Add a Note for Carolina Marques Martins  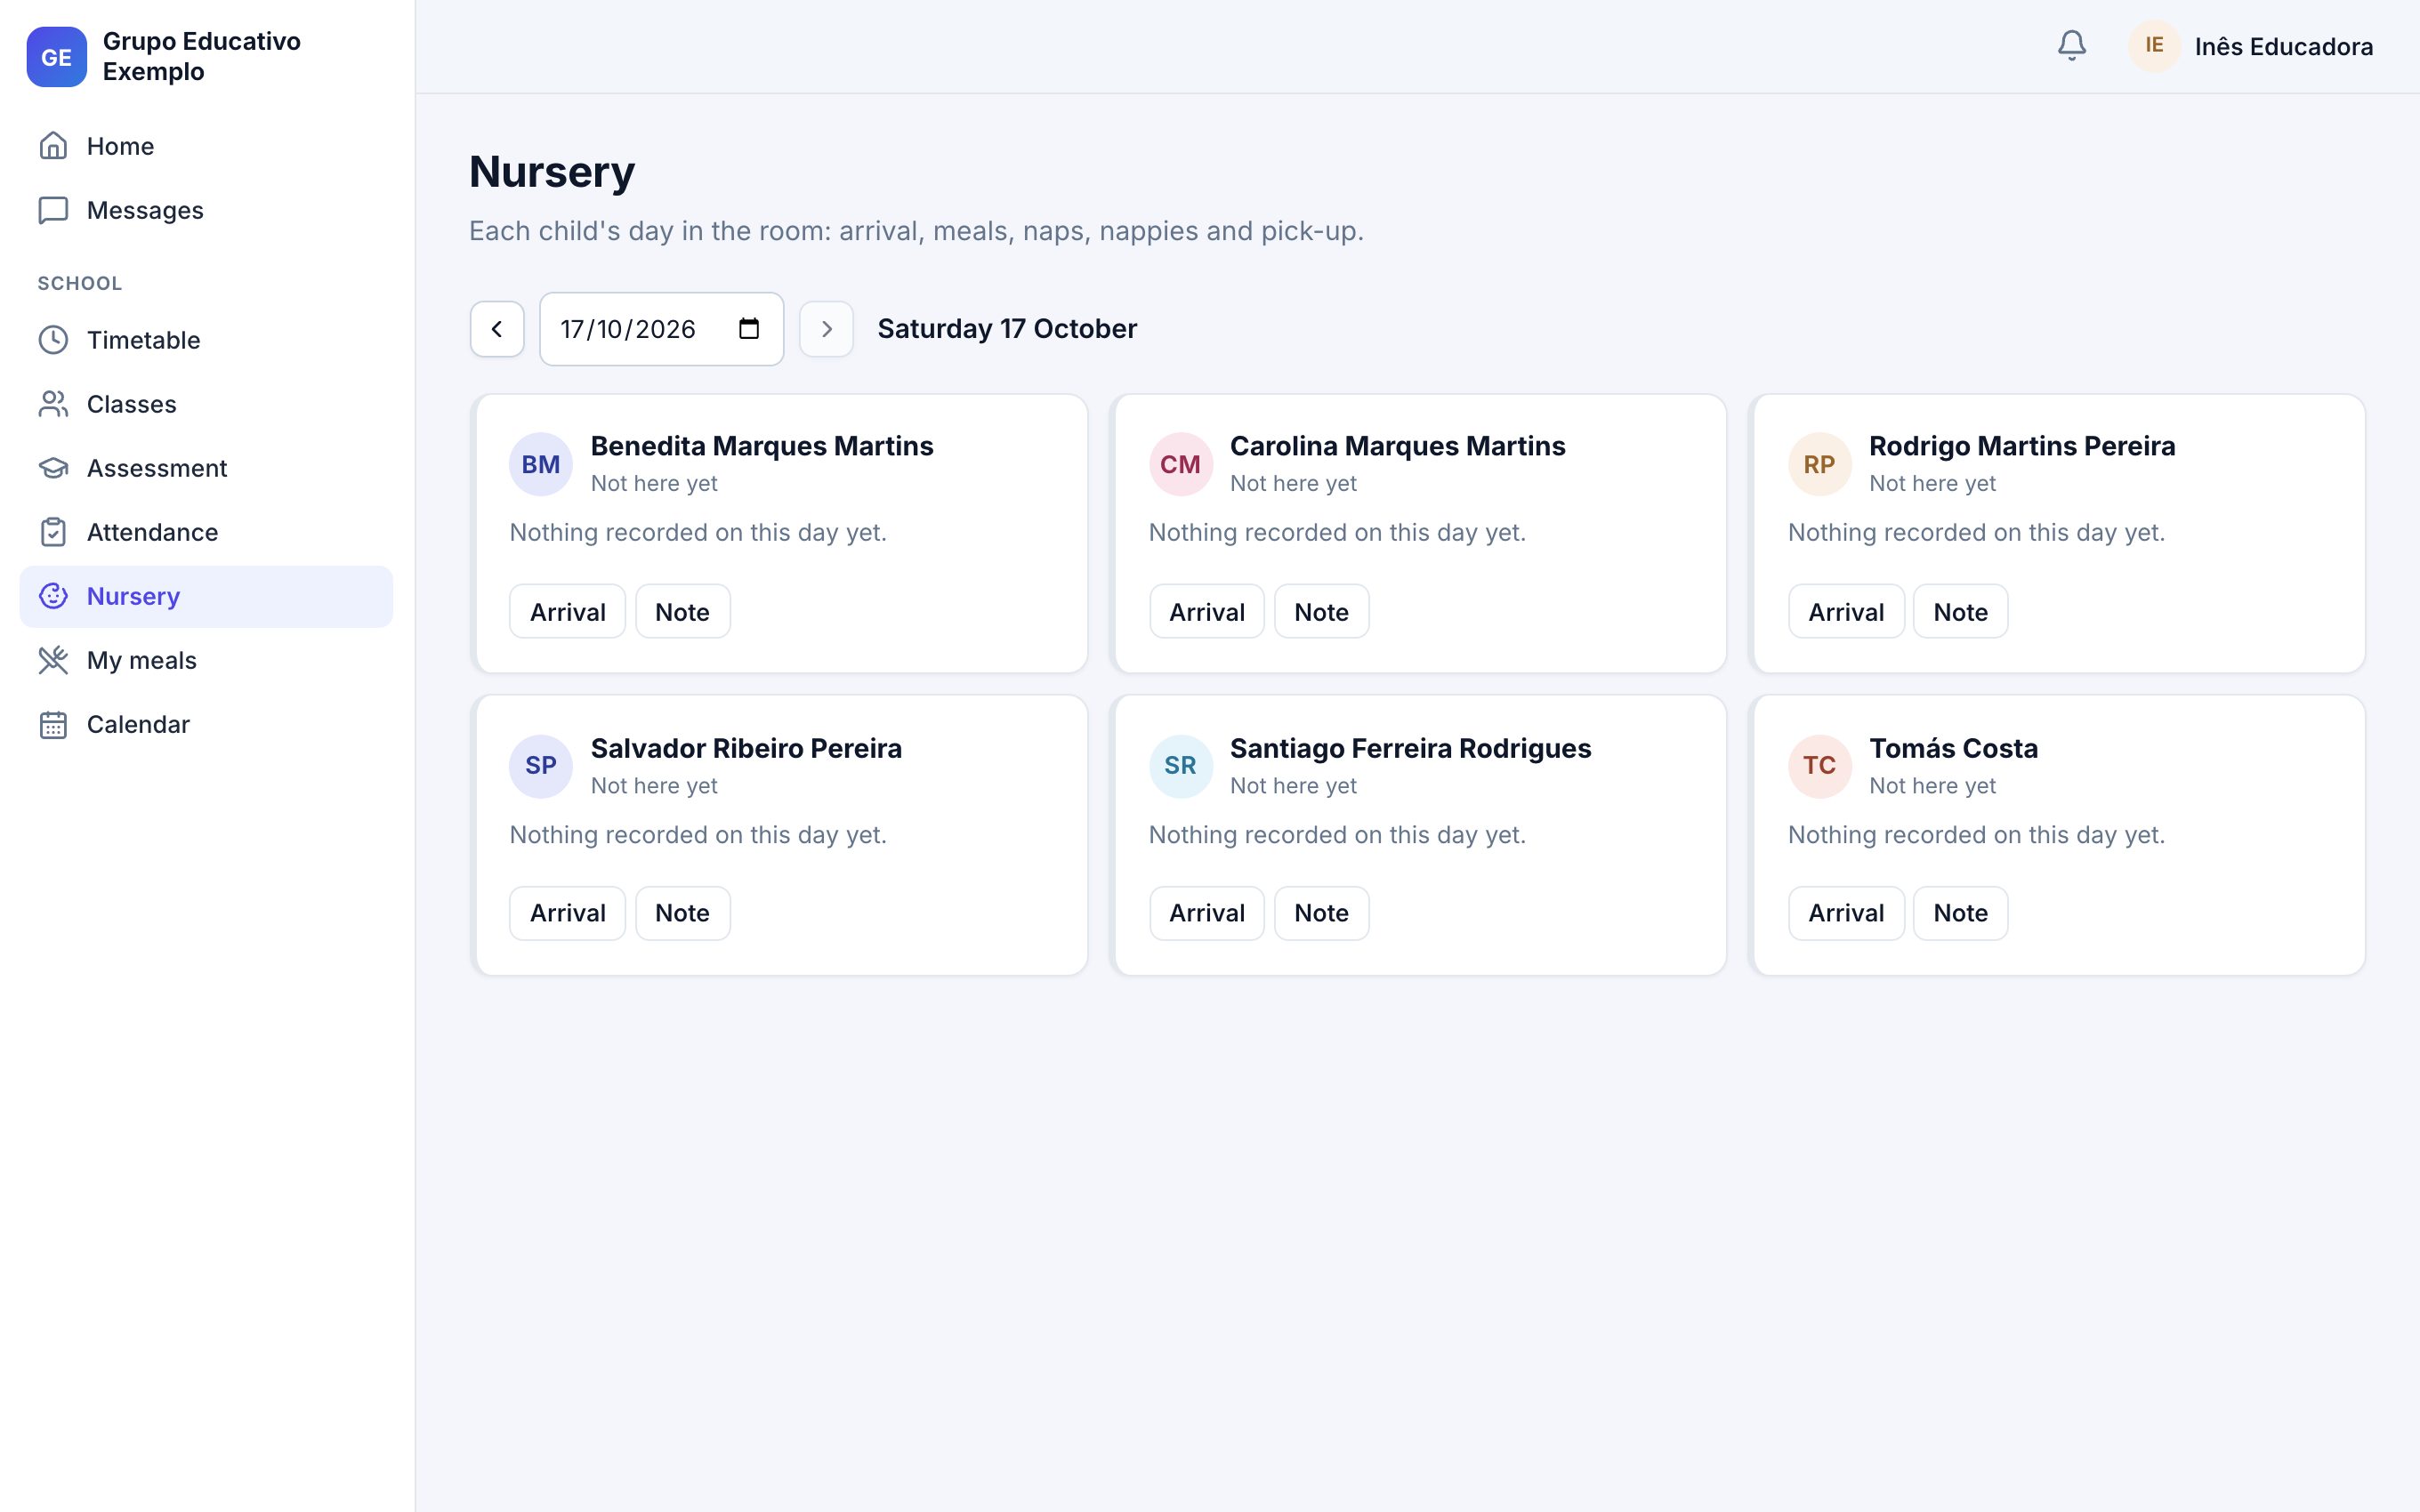1321,611
